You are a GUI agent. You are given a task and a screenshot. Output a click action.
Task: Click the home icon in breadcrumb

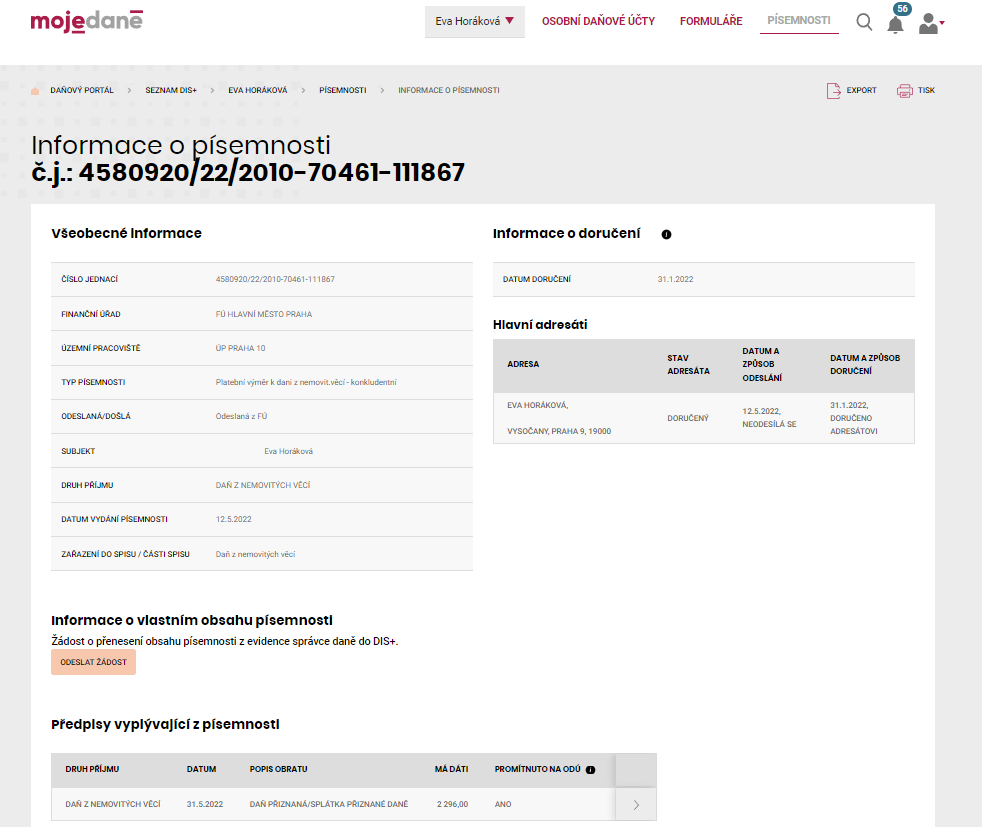[x=36, y=91]
